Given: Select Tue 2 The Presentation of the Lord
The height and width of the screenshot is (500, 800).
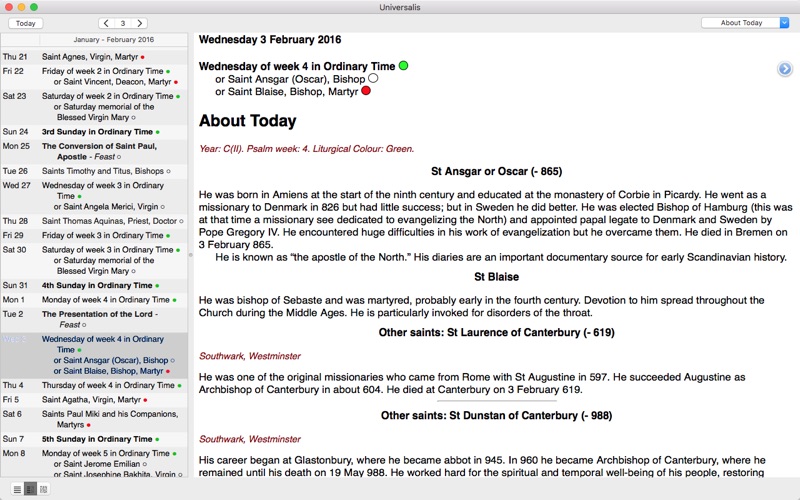Looking at the screenshot, I should point(94,319).
